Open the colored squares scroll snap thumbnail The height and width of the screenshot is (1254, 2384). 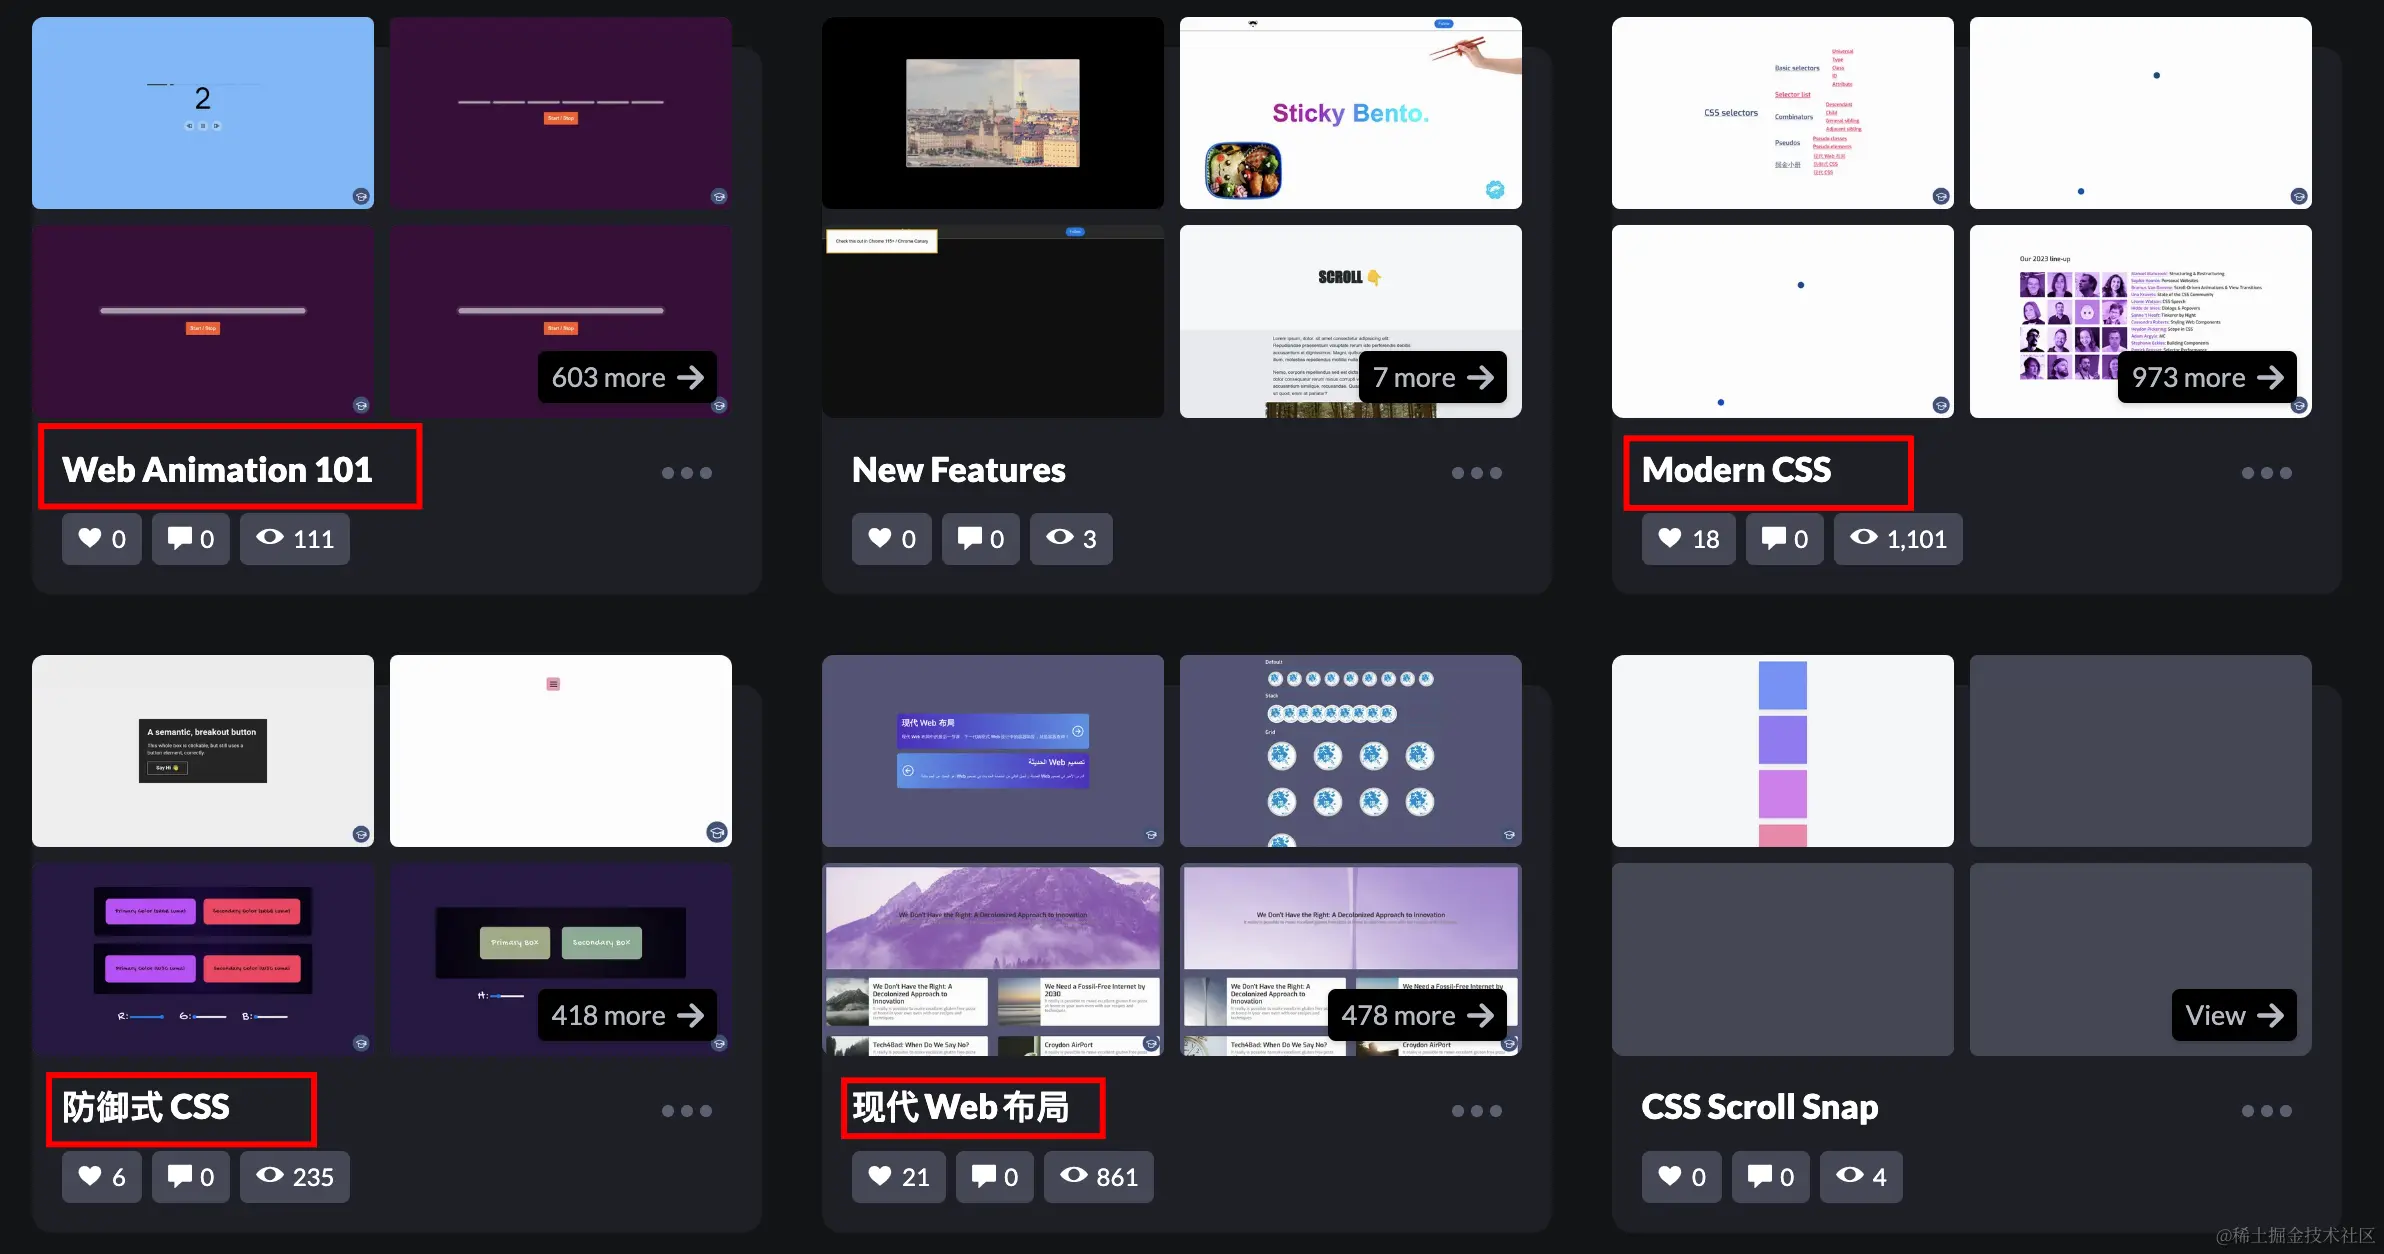pyautogui.click(x=1782, y=751)
